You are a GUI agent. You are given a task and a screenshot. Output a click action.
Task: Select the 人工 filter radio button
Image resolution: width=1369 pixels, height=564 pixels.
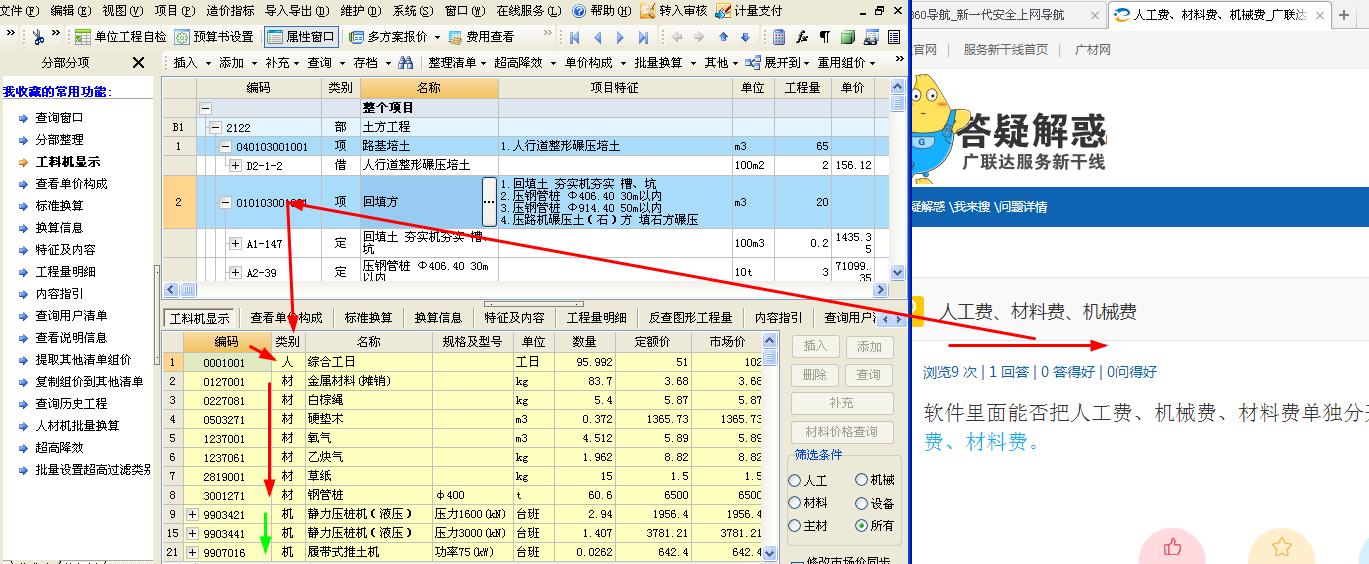click(x=796, y=481)
